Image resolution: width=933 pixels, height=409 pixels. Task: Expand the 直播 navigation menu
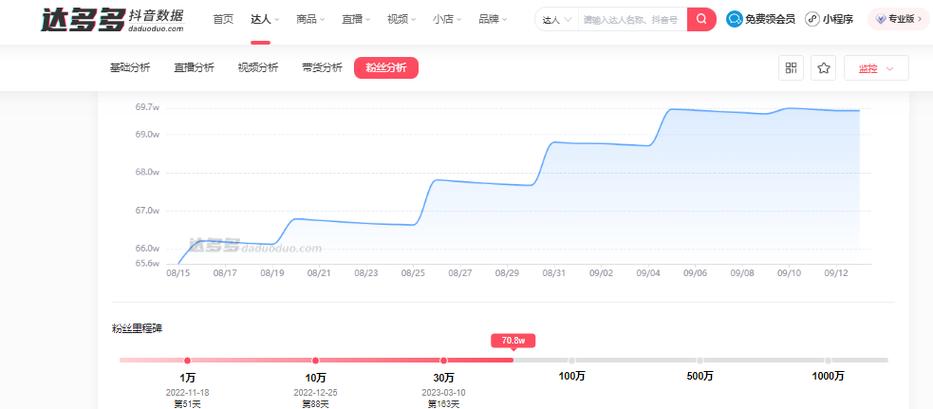tap(356, 19)
